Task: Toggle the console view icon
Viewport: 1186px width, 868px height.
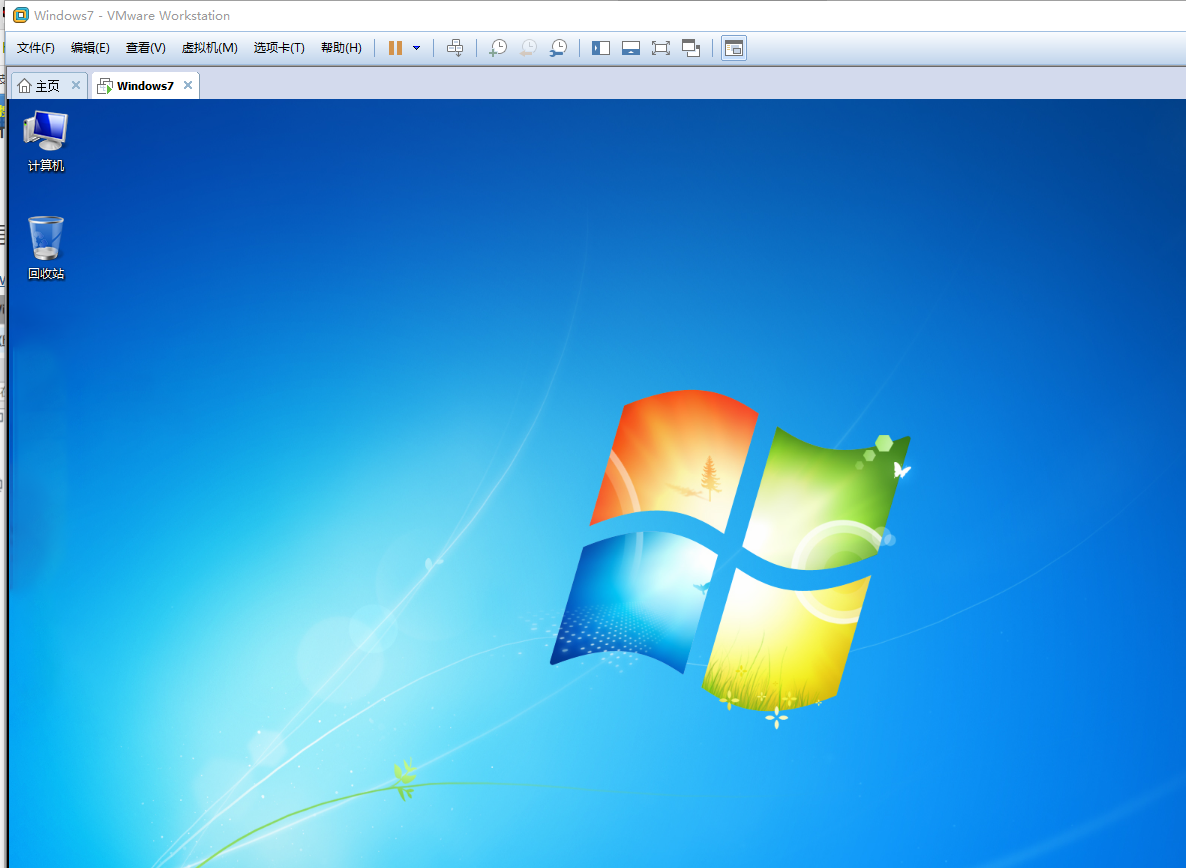Action: [x=734, y=48]
